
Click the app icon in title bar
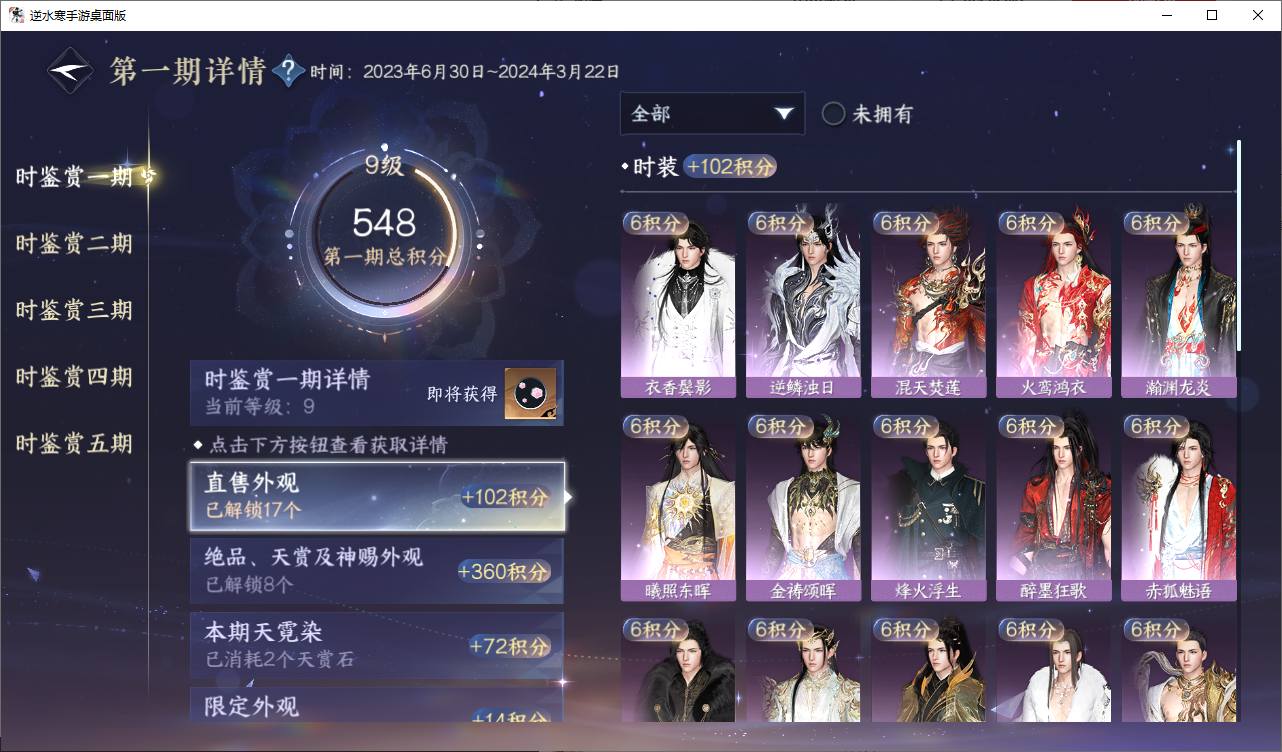(16, 15)
